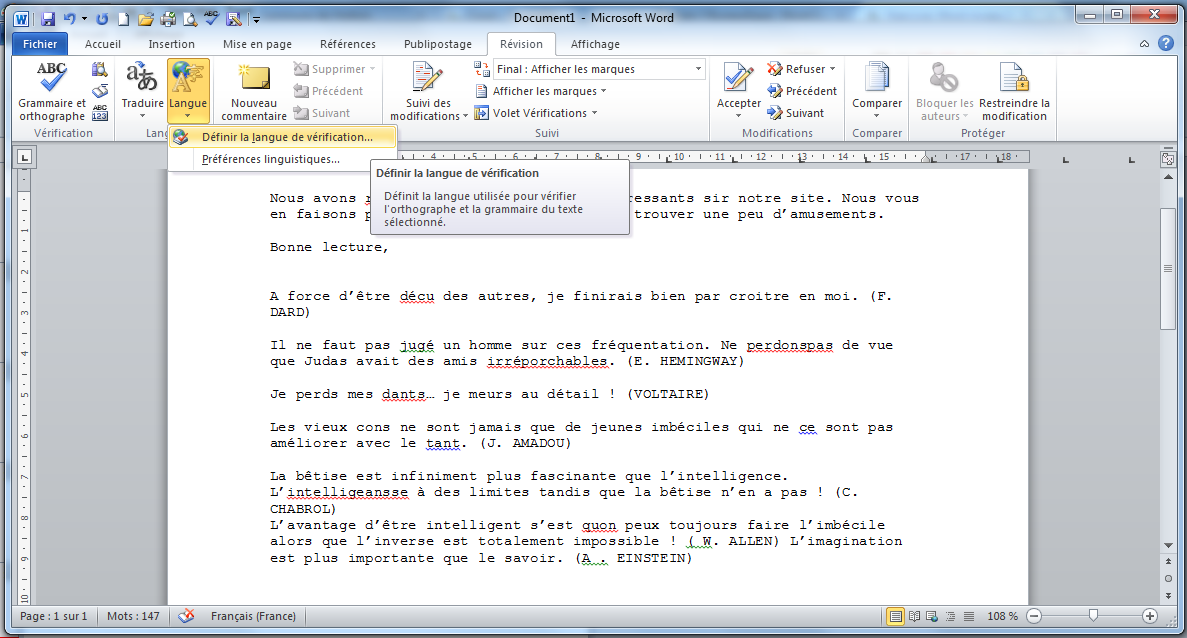Open Restreindre la modification
This screenshot has width=1187, height=638.
(1014, 91)
